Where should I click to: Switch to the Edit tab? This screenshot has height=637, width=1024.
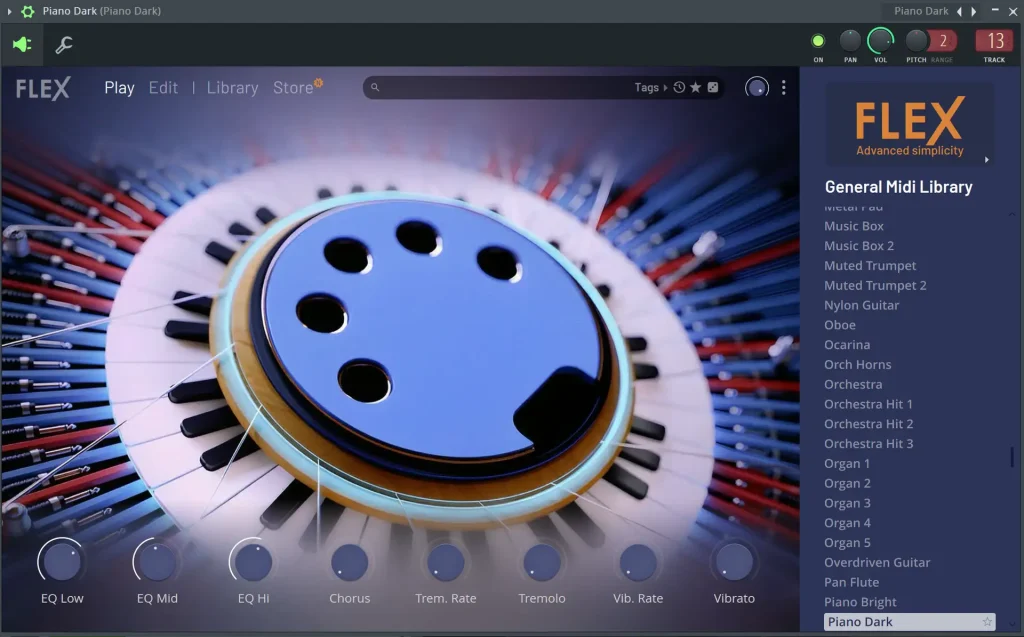click(x=163, y=88)
